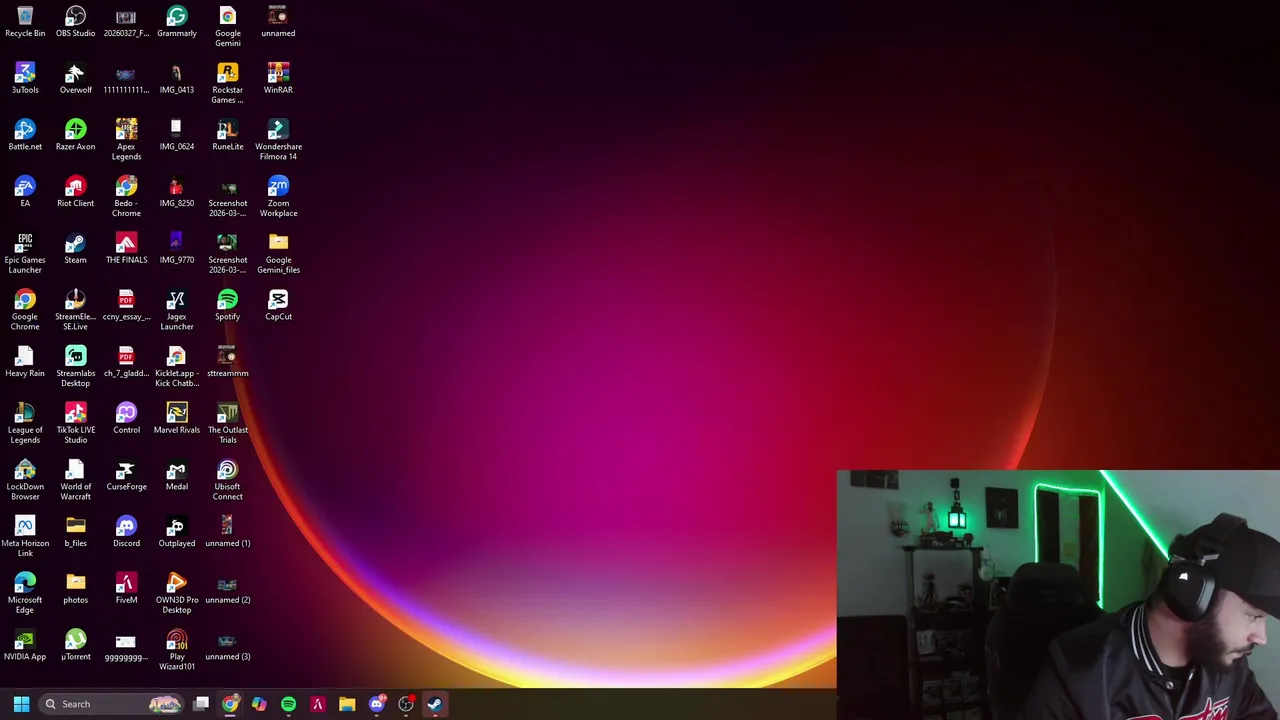
Task: Select the ccny_essay PDF file
Action: tap(126, 305)
